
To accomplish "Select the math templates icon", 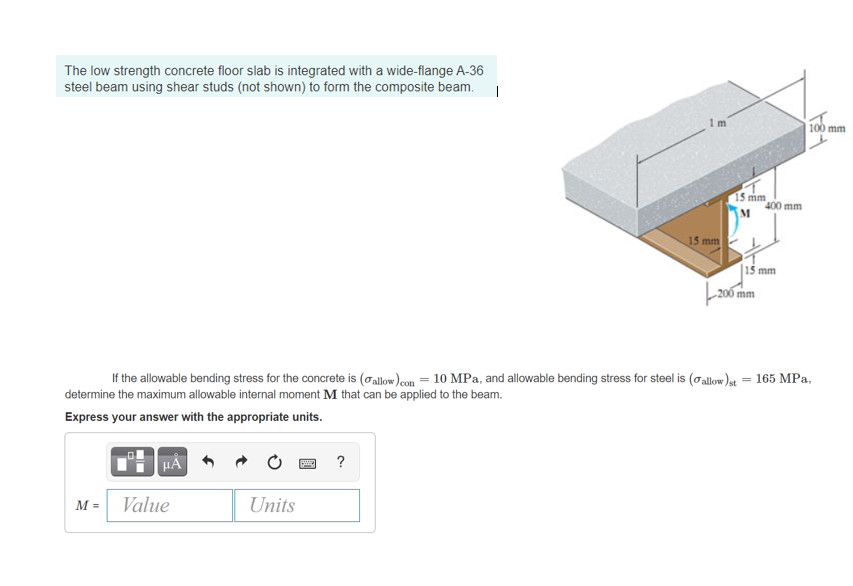I will pos(131,462).
